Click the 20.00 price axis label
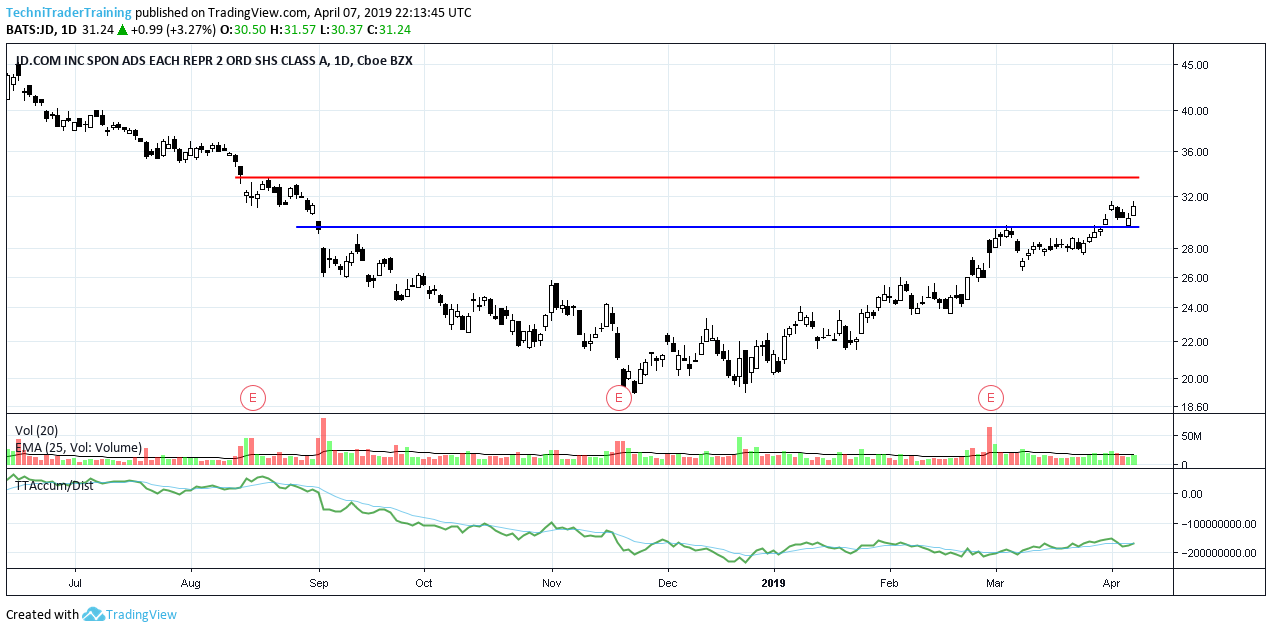 click(x=1195, y=379)
